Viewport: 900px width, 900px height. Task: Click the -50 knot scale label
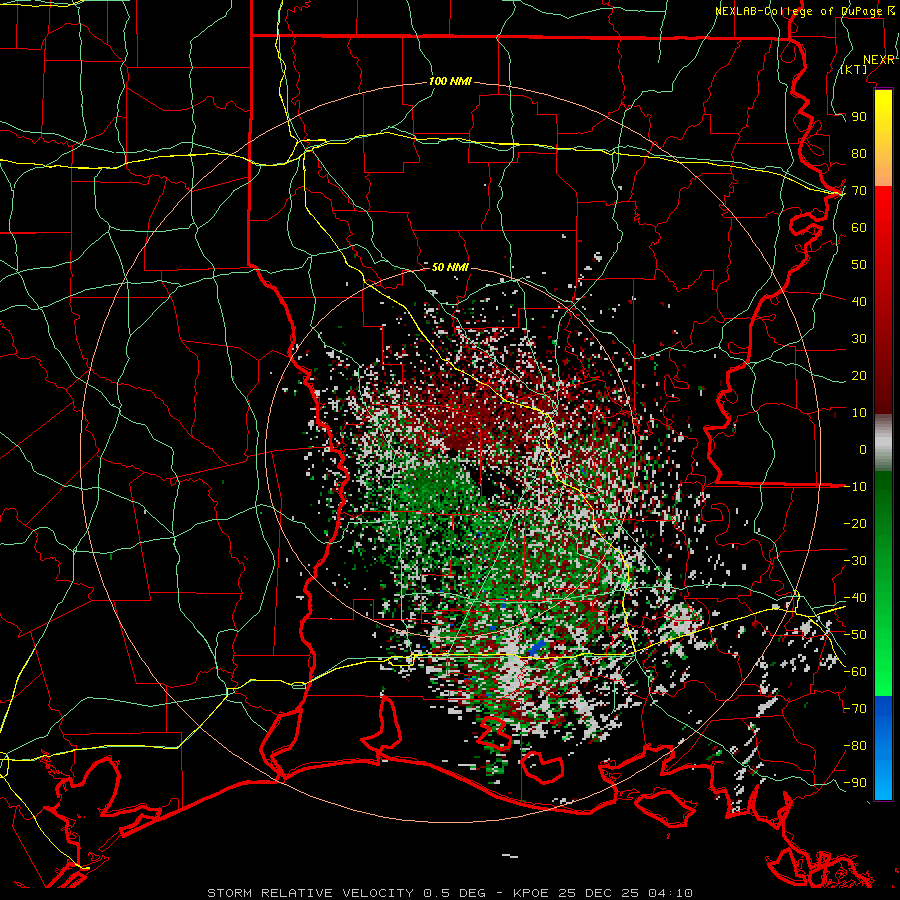coord(855,635)
